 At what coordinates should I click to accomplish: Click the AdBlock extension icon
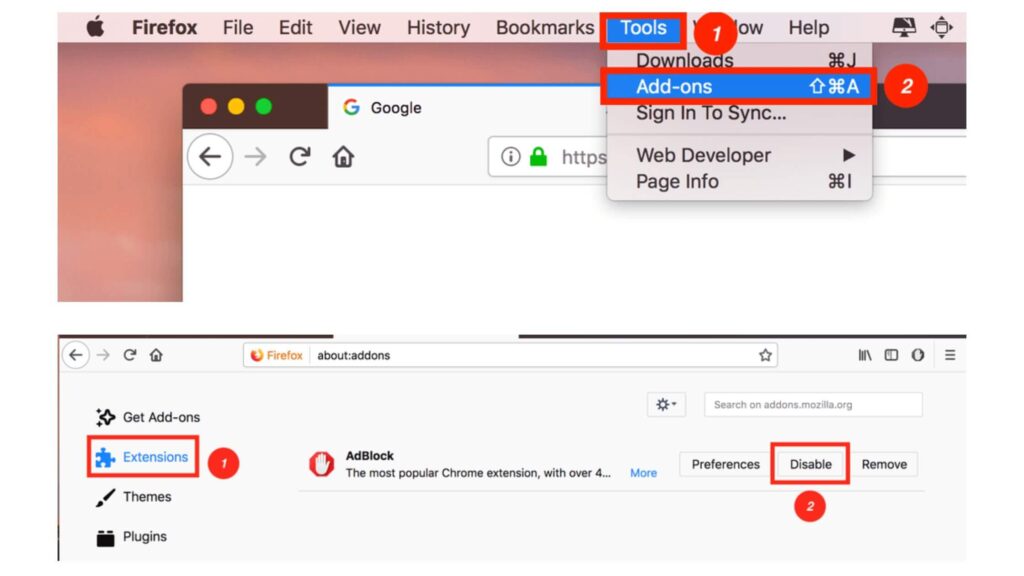(320, 462)
